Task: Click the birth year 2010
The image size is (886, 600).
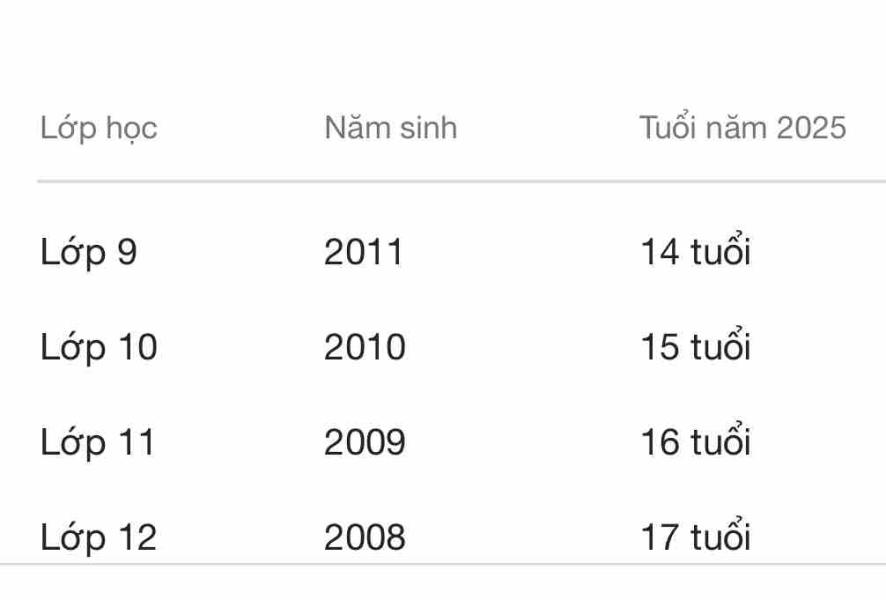Action: [365, 347]
